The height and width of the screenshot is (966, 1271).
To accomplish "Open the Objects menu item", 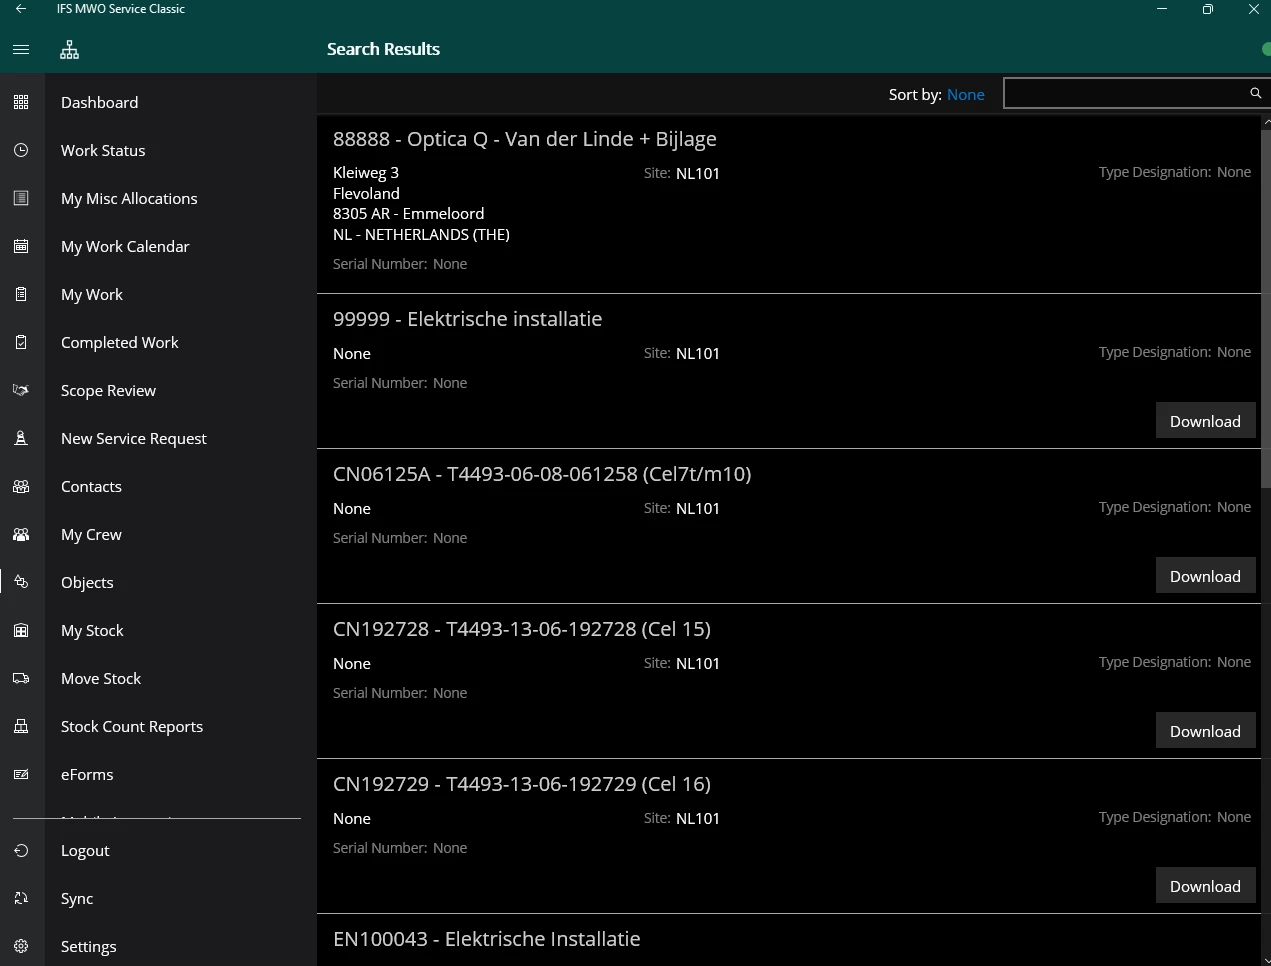I will (87, 582).
